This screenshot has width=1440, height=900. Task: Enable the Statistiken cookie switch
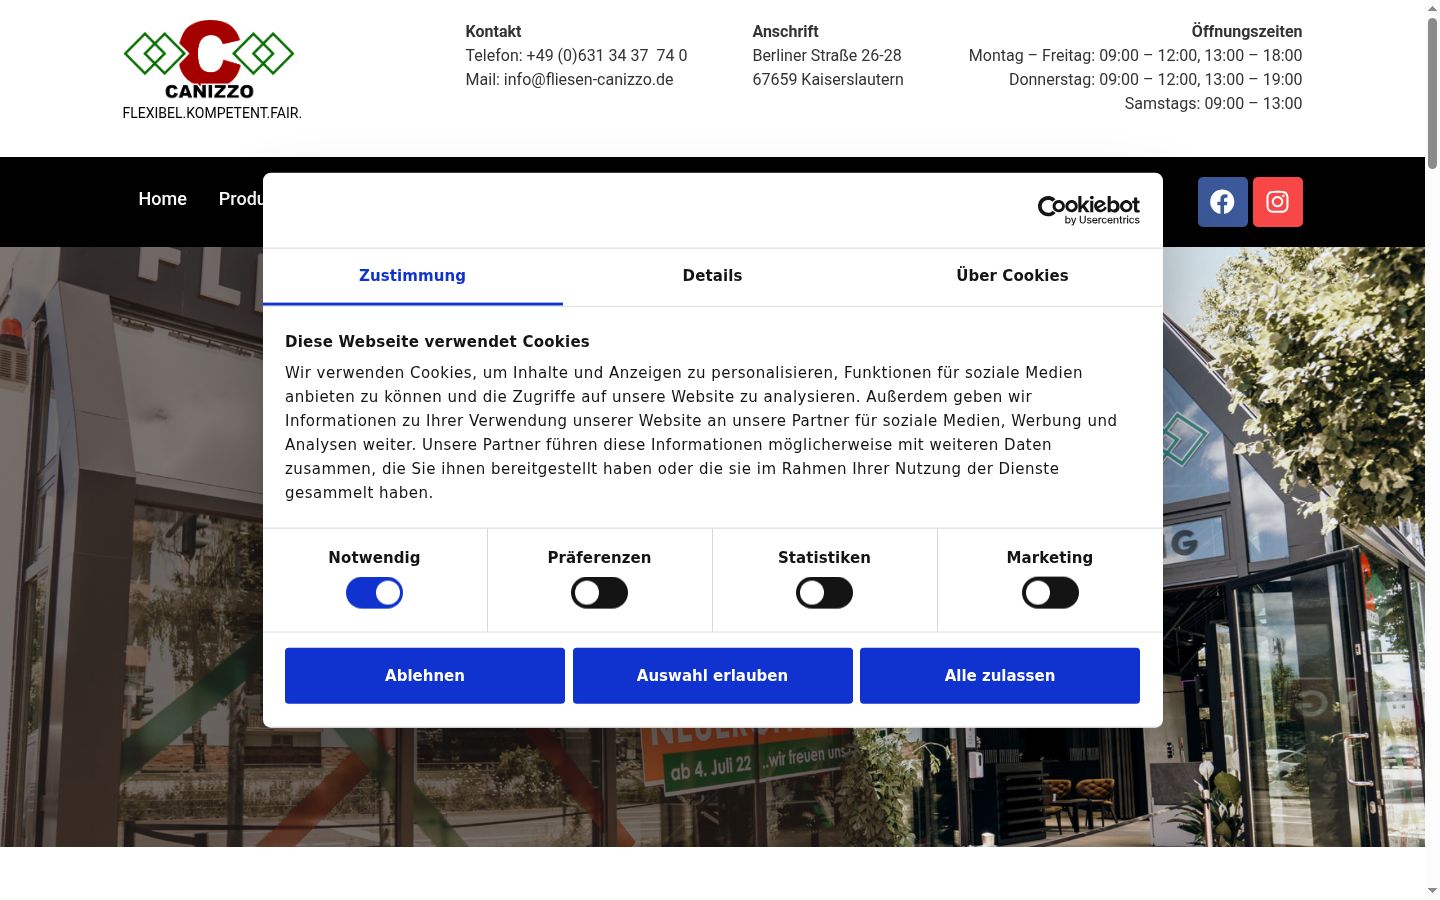point(824,593)
